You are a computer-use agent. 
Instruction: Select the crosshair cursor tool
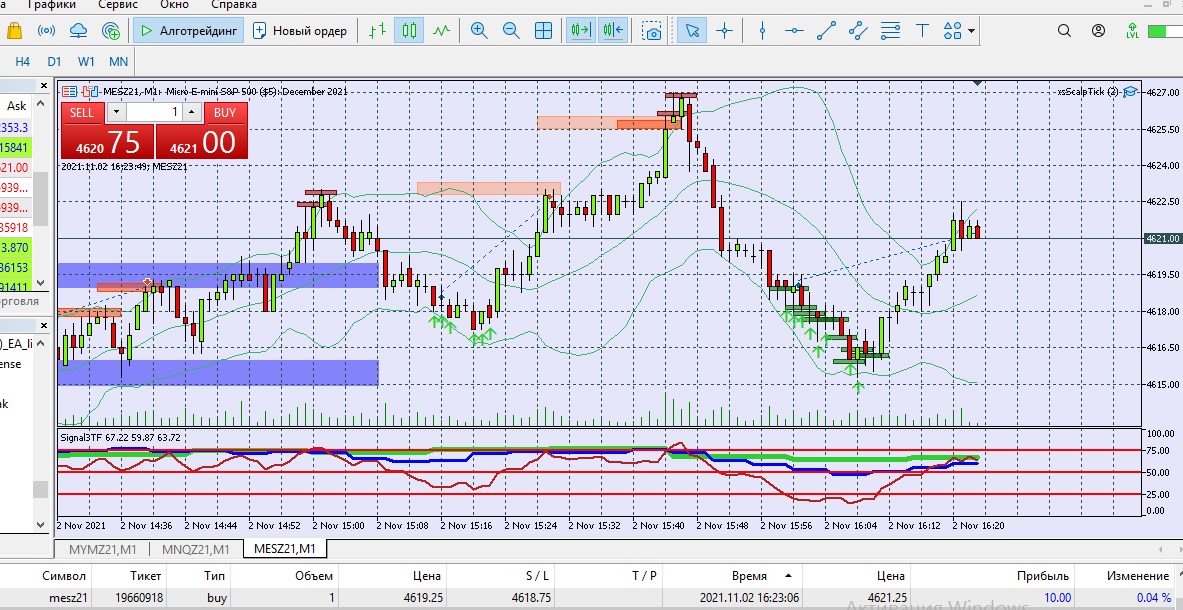click(724, 31)
